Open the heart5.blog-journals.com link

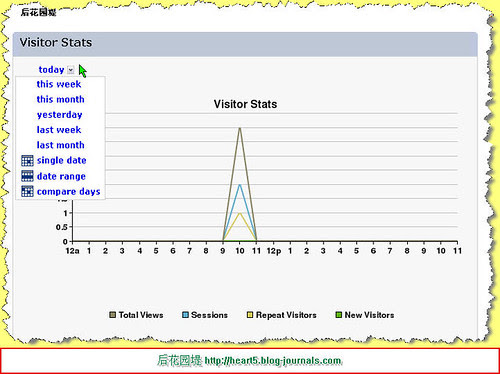[273, 361]
